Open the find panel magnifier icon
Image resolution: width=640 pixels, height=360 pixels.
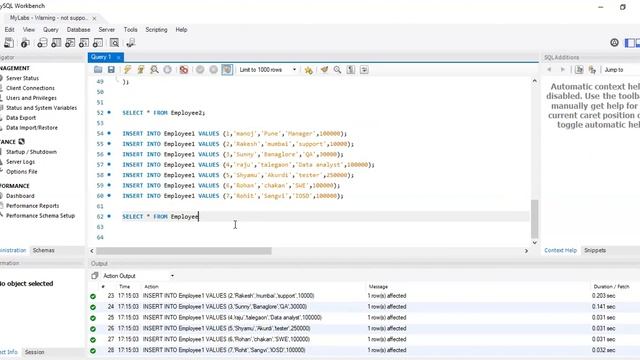coord(338,70)
